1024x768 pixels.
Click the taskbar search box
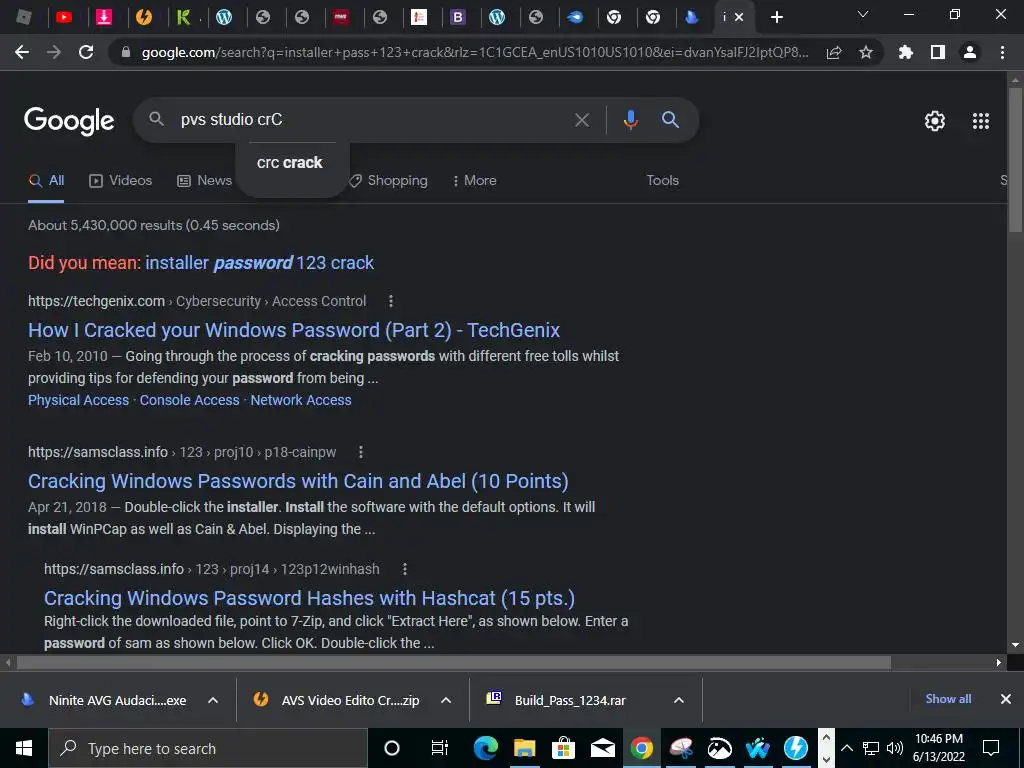point(208,748)
